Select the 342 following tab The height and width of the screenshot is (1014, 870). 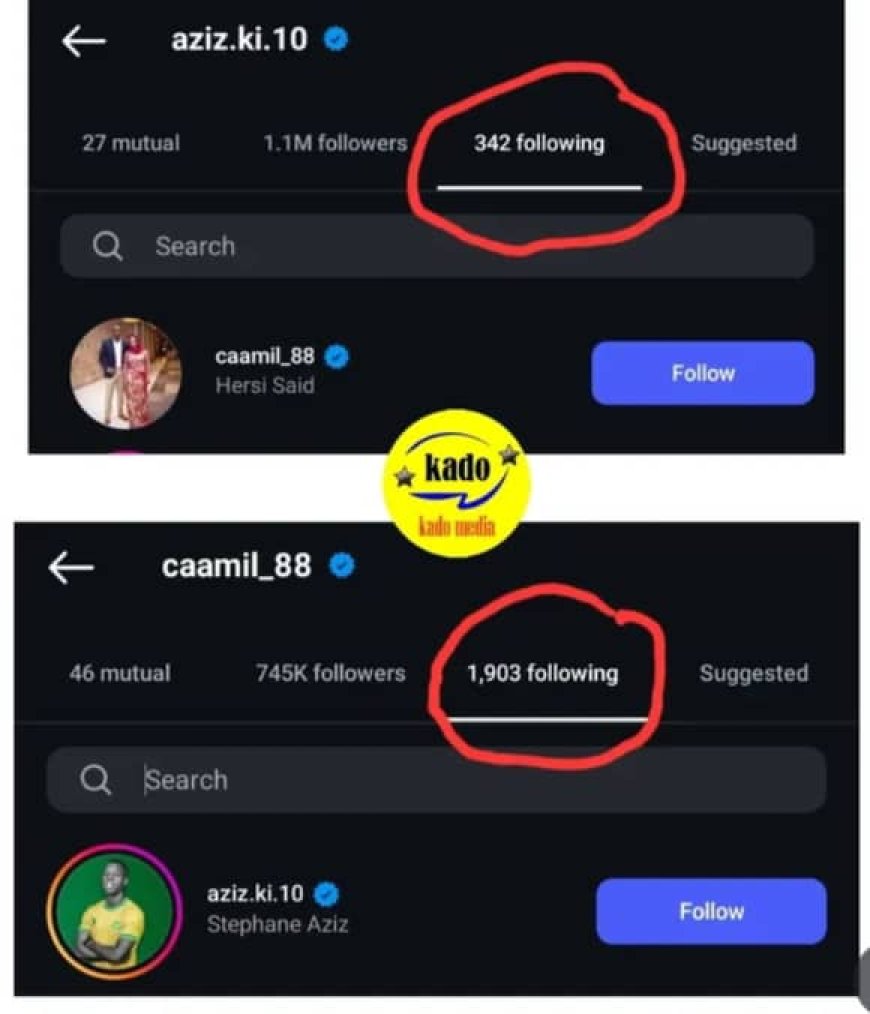coord(539,143)
